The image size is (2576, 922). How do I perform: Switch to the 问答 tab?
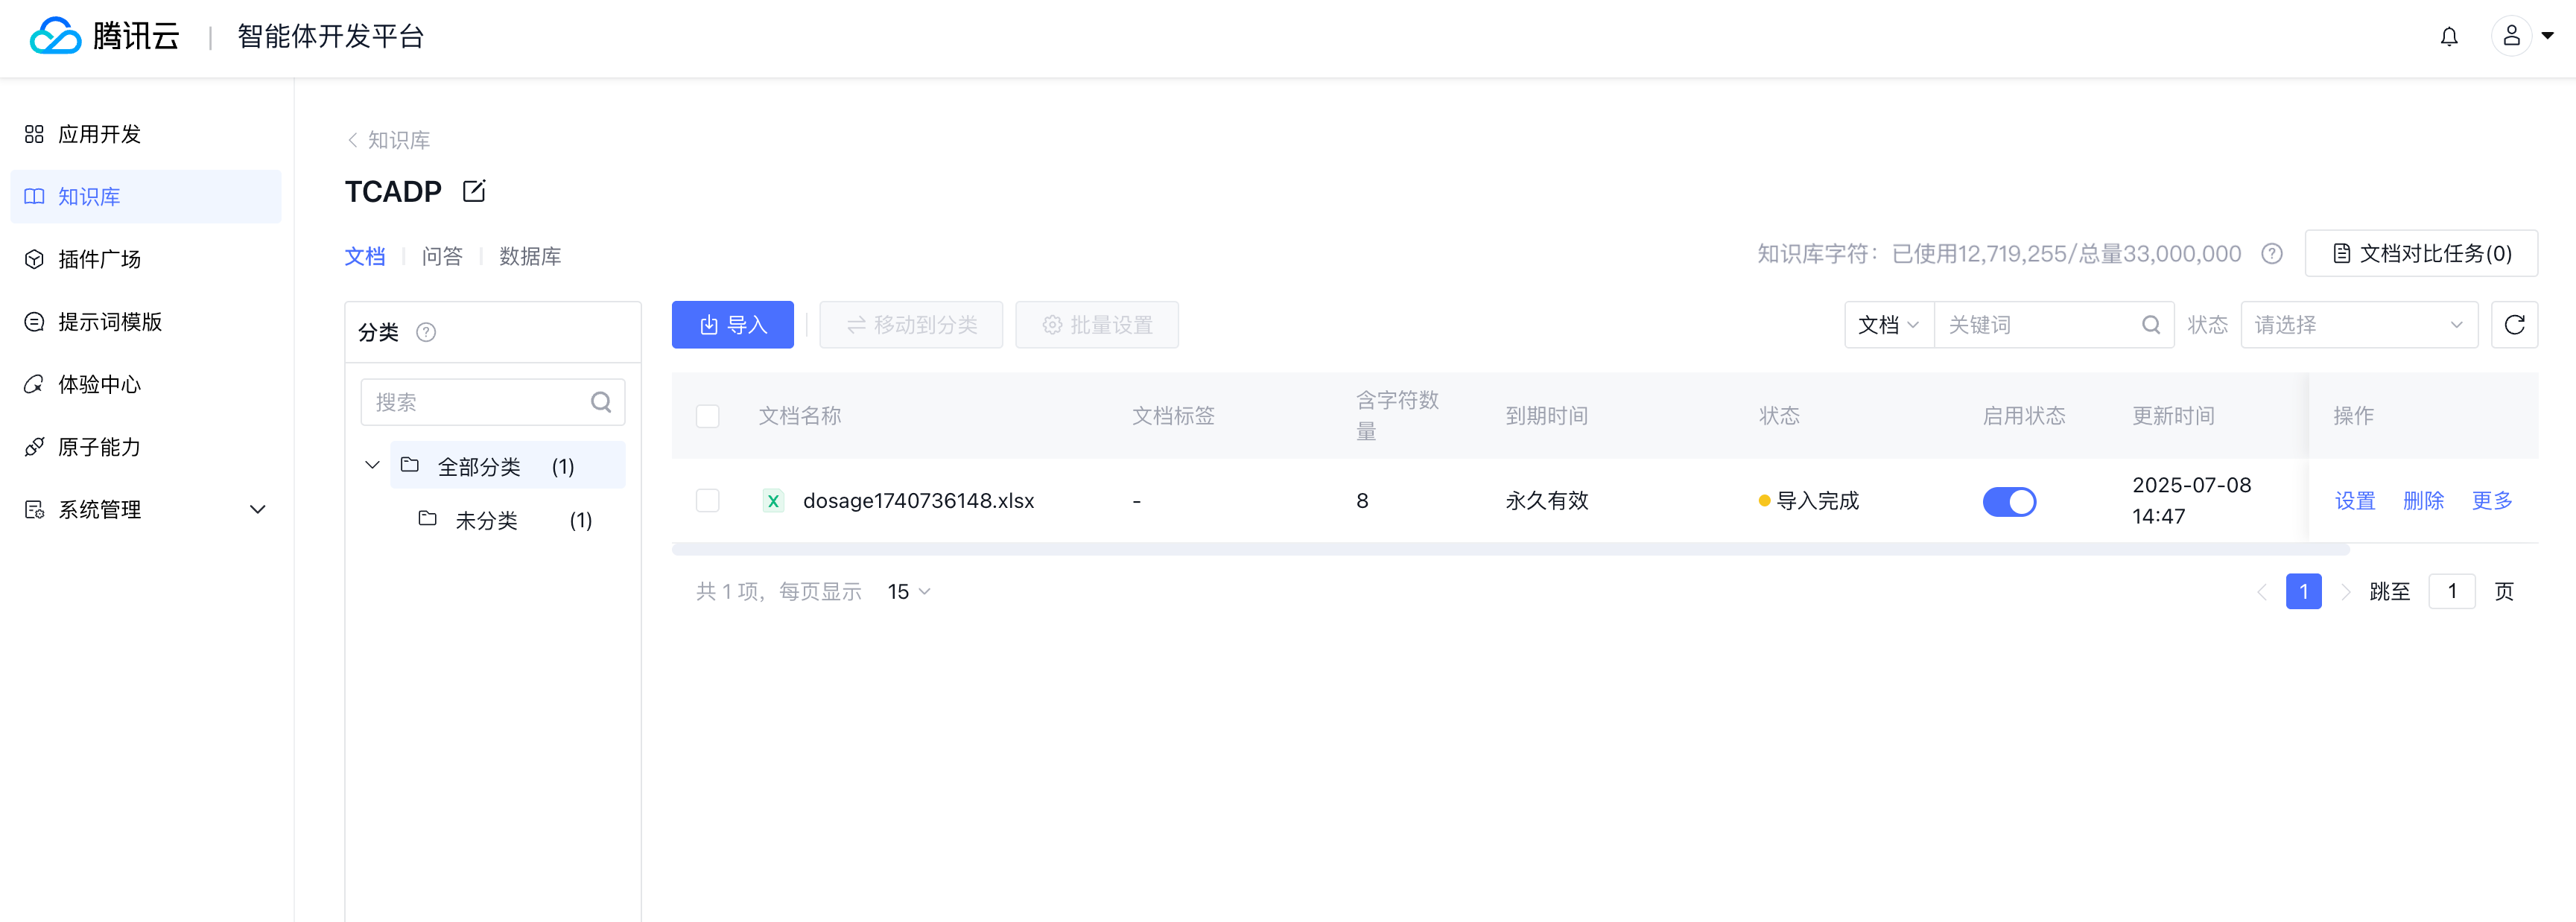(442, 256)
